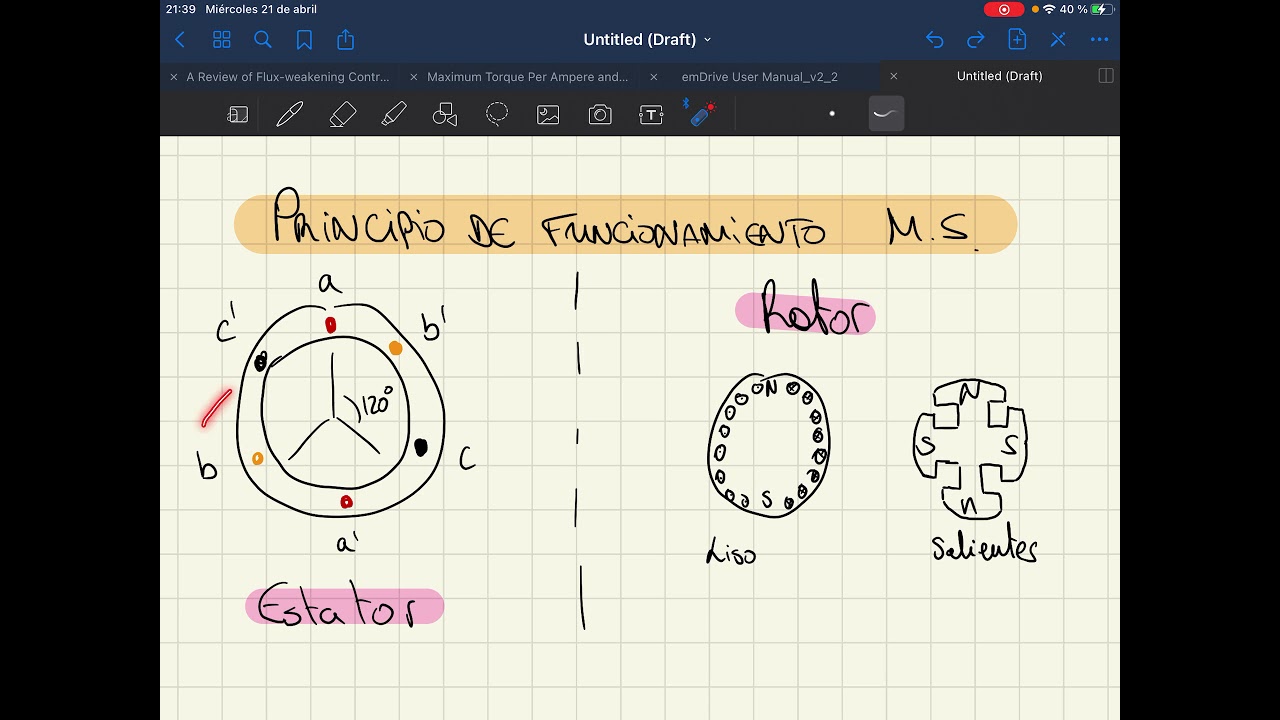Choose the dot laser pointer style
This screenshot has height=720, width=1280.
pos(832,114)
